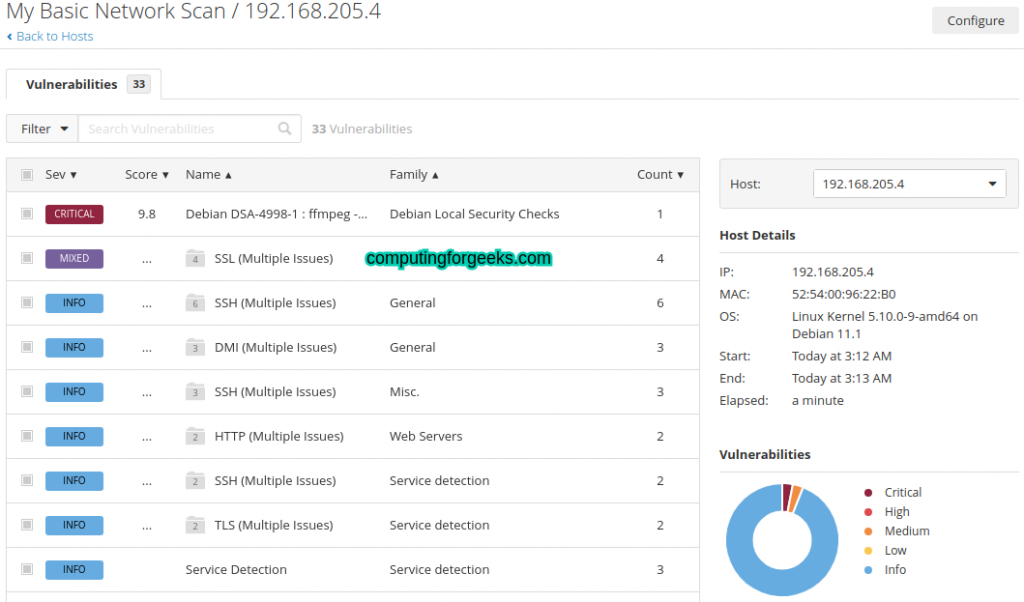Toggle the select-all checkbox in table header
Viewport: 1024px width, 602px height.
point(27,175)
